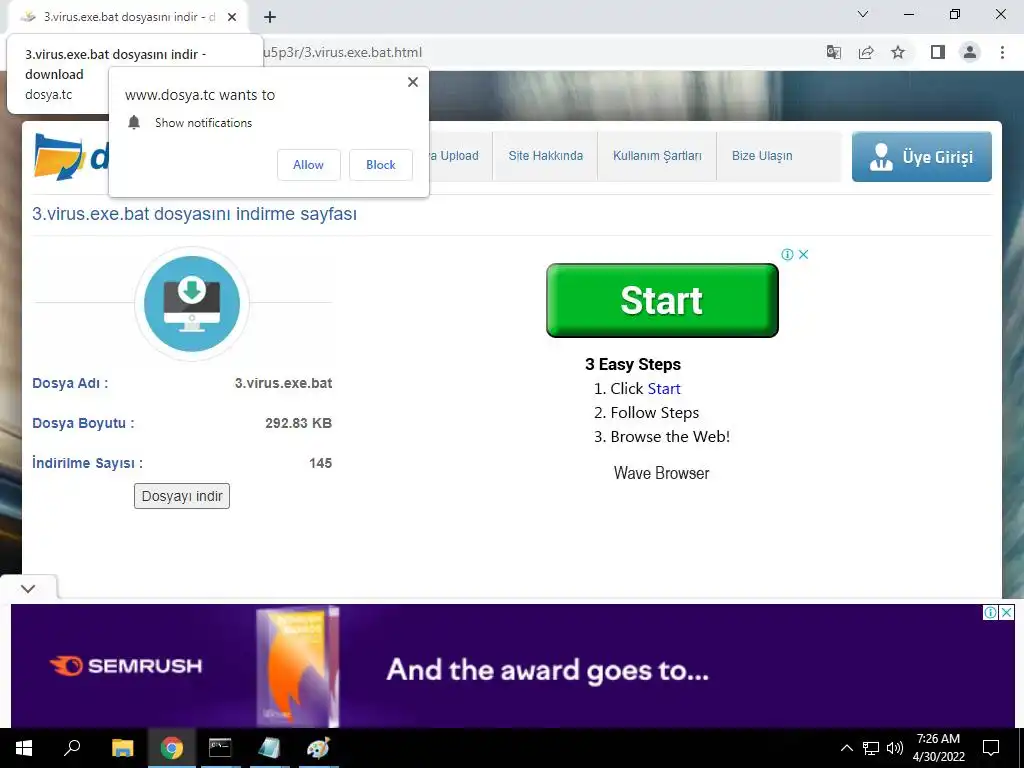Screen dimensions: 1024x768
Task: Open Chrome's three-dot menu
Action: pyautogui.click(x=1002, y=52)
